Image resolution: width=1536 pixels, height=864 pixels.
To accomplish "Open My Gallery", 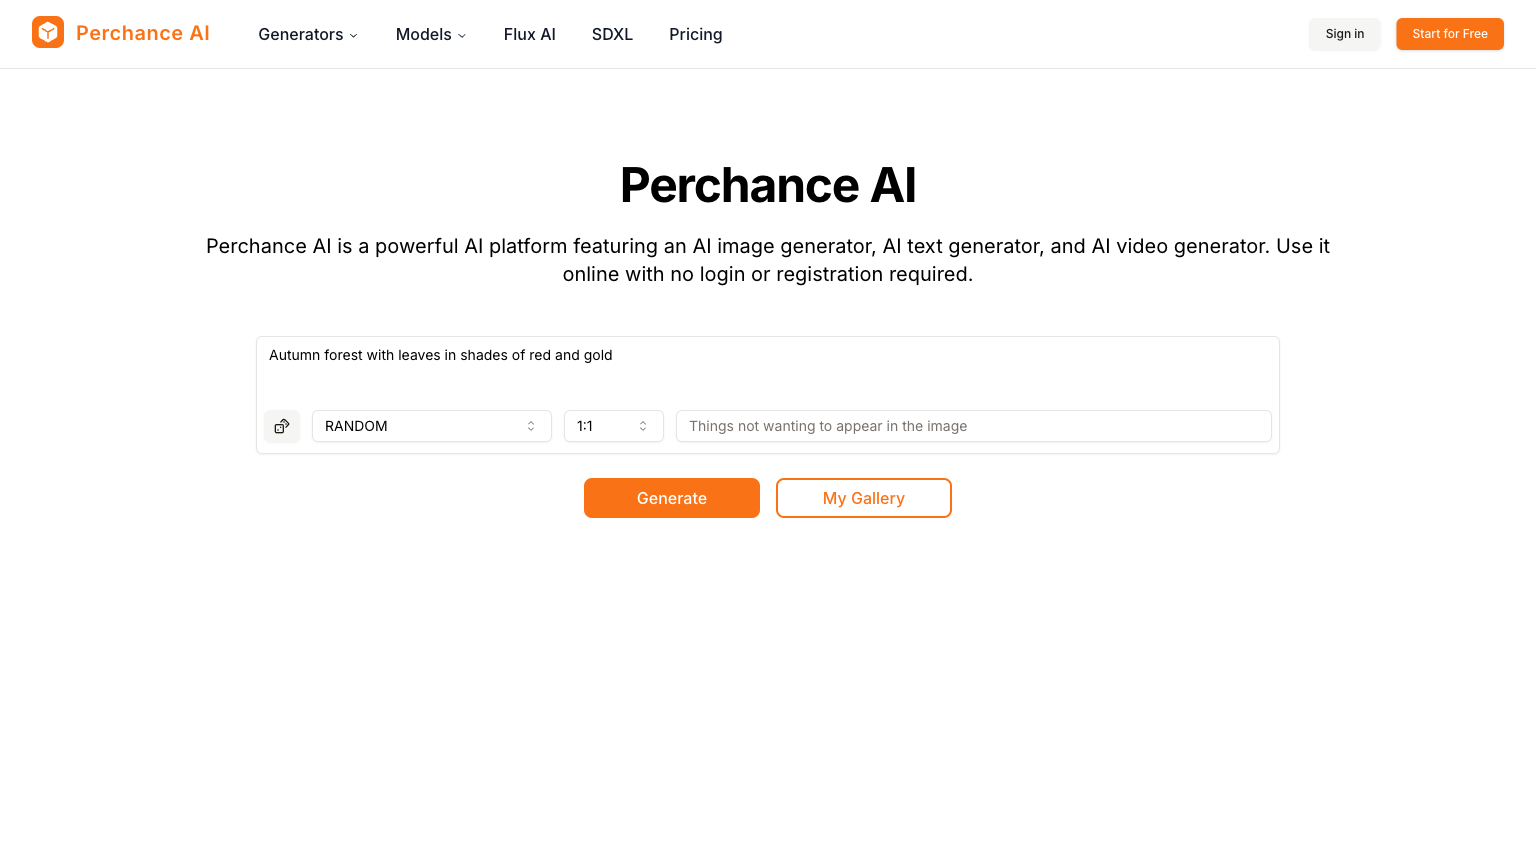I will point(863,498).
